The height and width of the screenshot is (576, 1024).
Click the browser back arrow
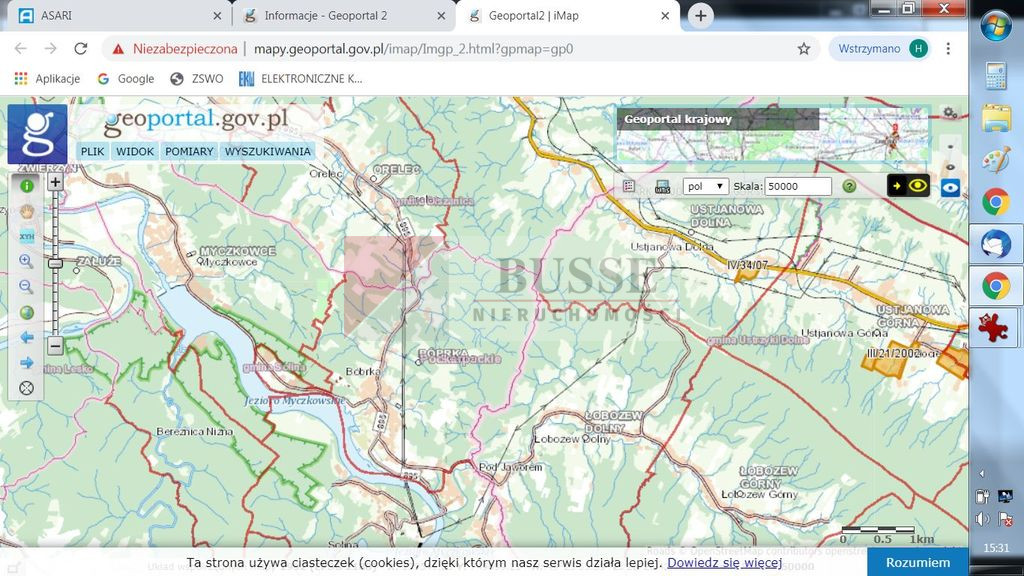click(x=20, y=48)
